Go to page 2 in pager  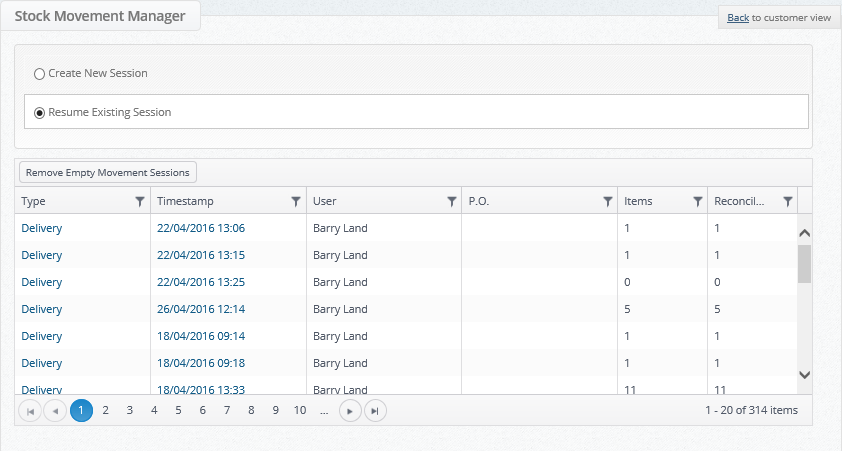(x=105, y=411)
